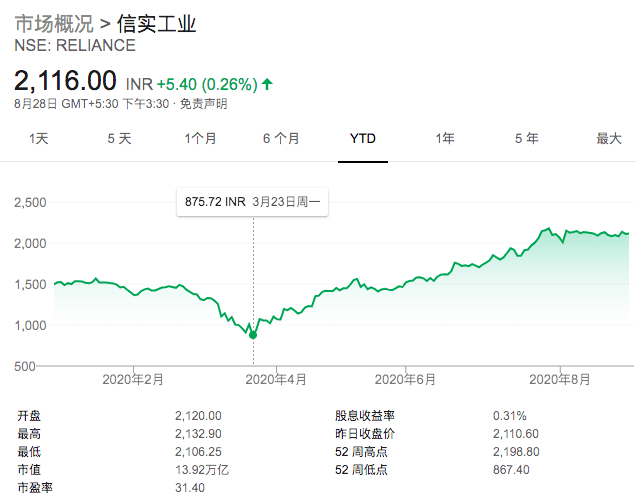636x501 pixels.
Task: Click the 52 周低点 value 867.40
Action: [x=511, y=470]
